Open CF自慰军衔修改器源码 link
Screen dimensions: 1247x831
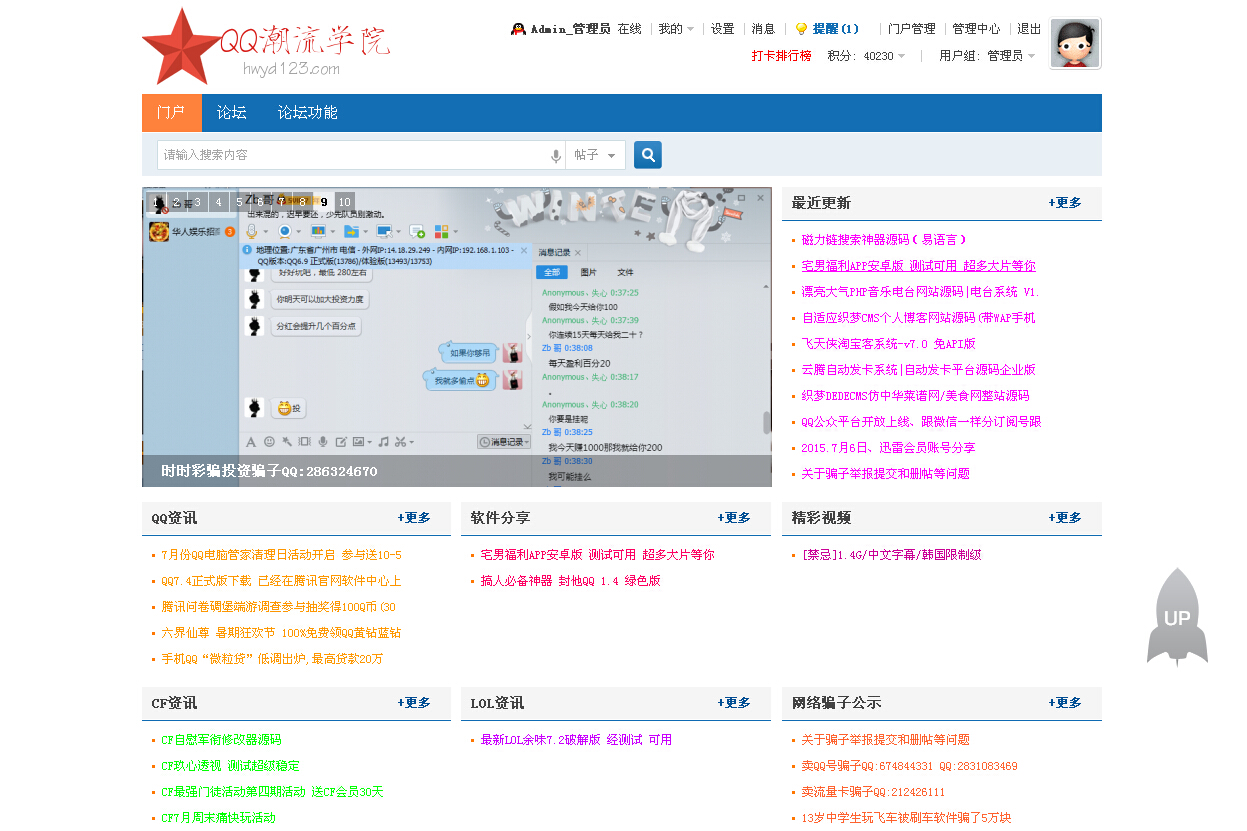pyautogui.click(x=221, y=740)
